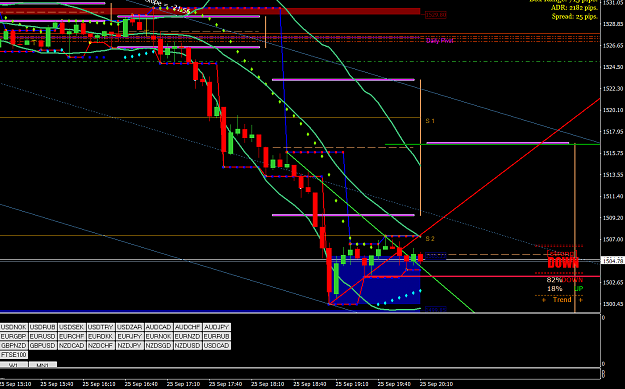The image size is (625, 389).
Task: Open the USDTRY chart button
Action: 101,327
